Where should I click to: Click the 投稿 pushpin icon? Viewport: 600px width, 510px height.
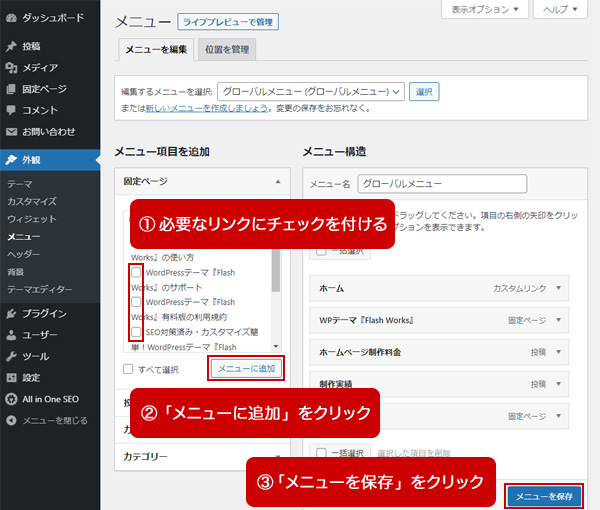pyautogui.click(x=11, y=46)
